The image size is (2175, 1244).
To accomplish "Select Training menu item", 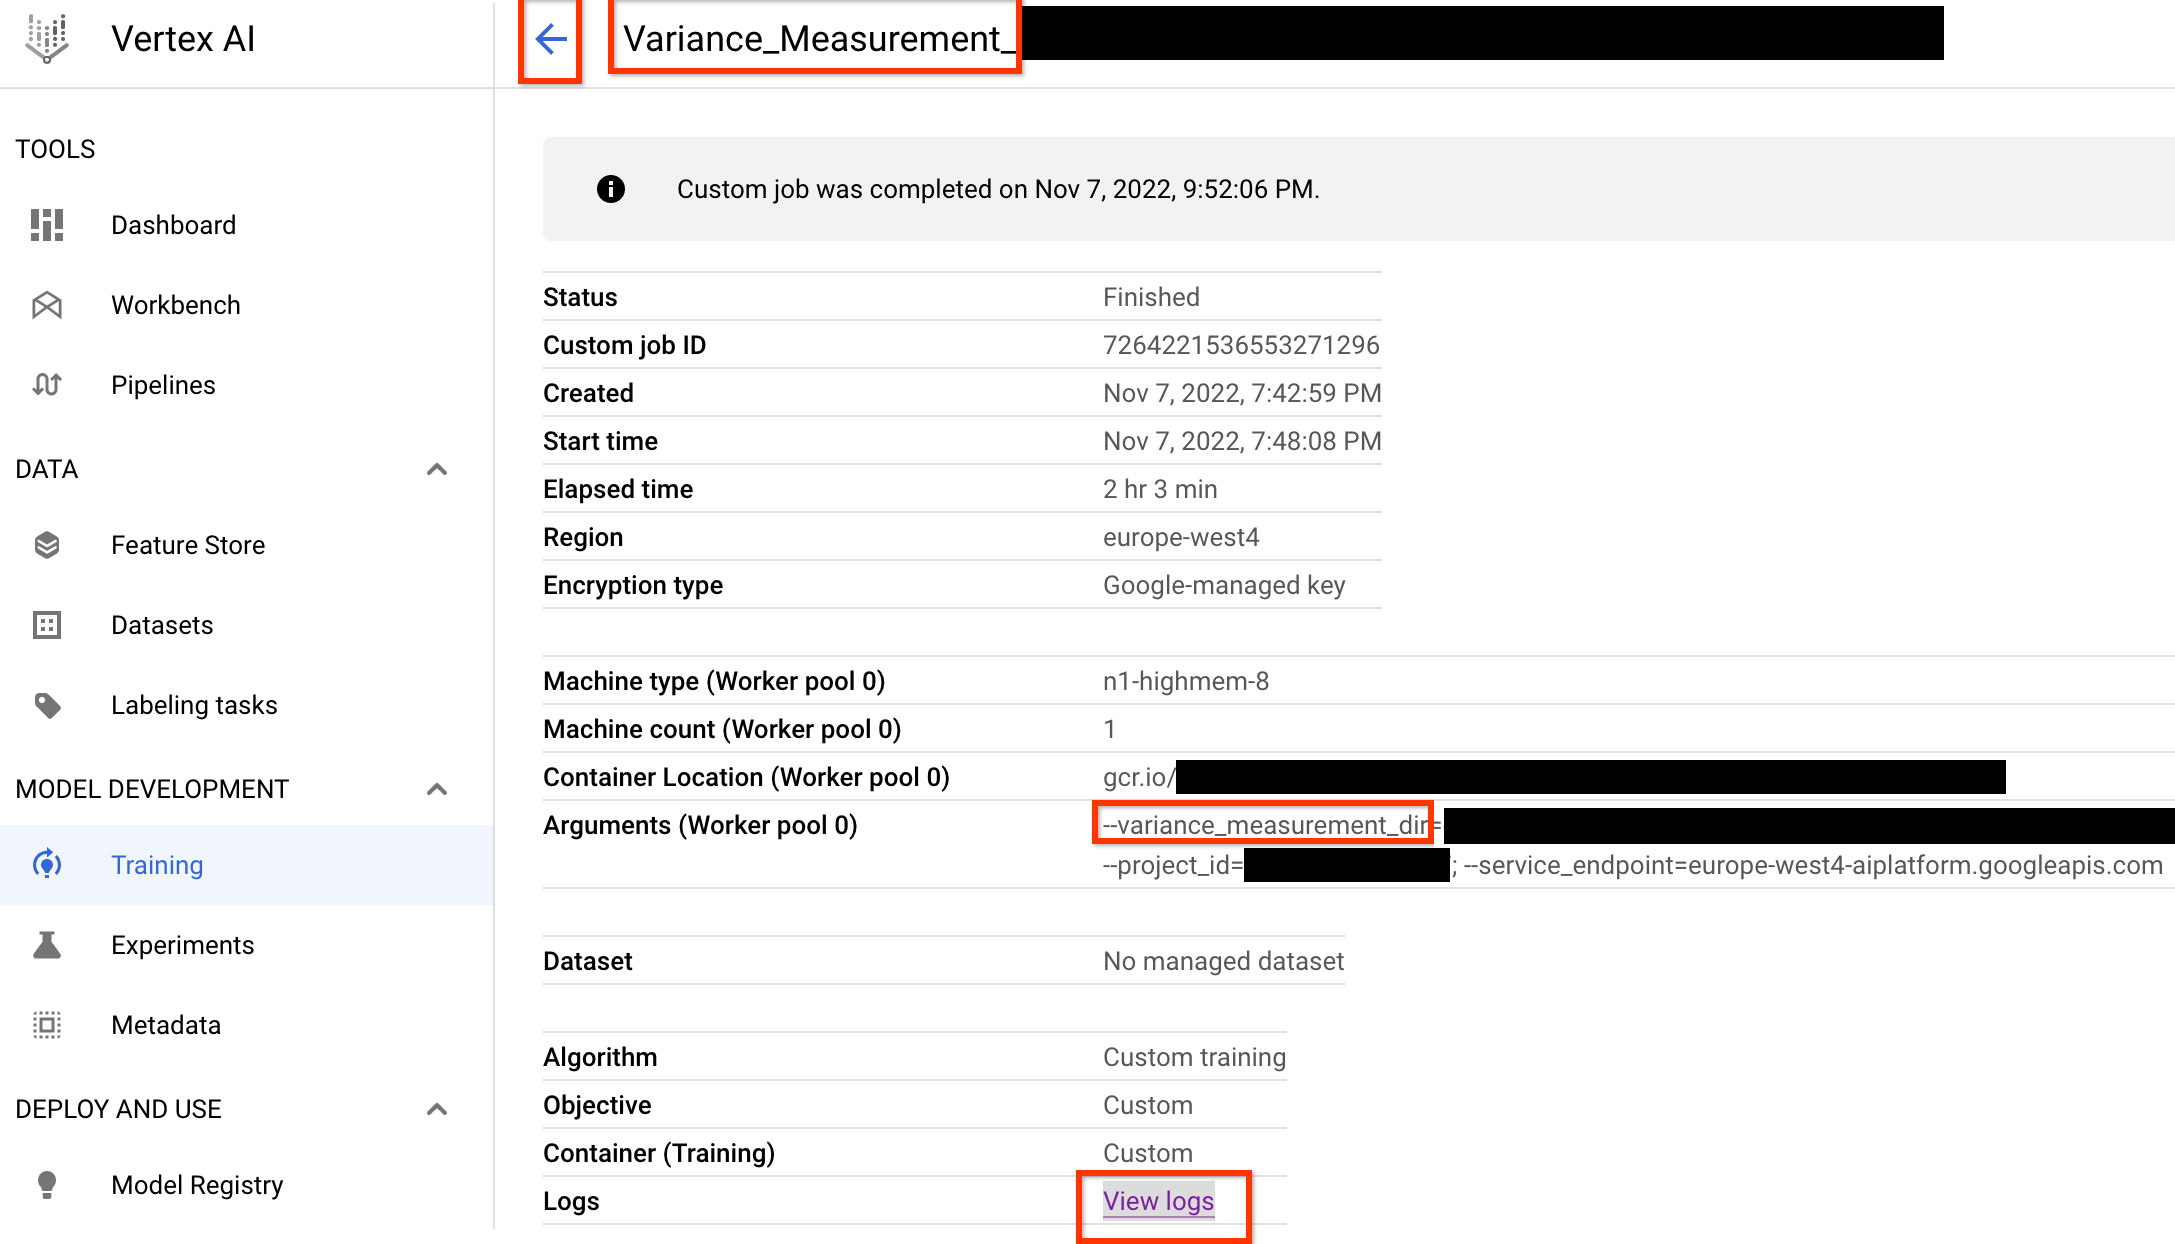I will 157,866.
